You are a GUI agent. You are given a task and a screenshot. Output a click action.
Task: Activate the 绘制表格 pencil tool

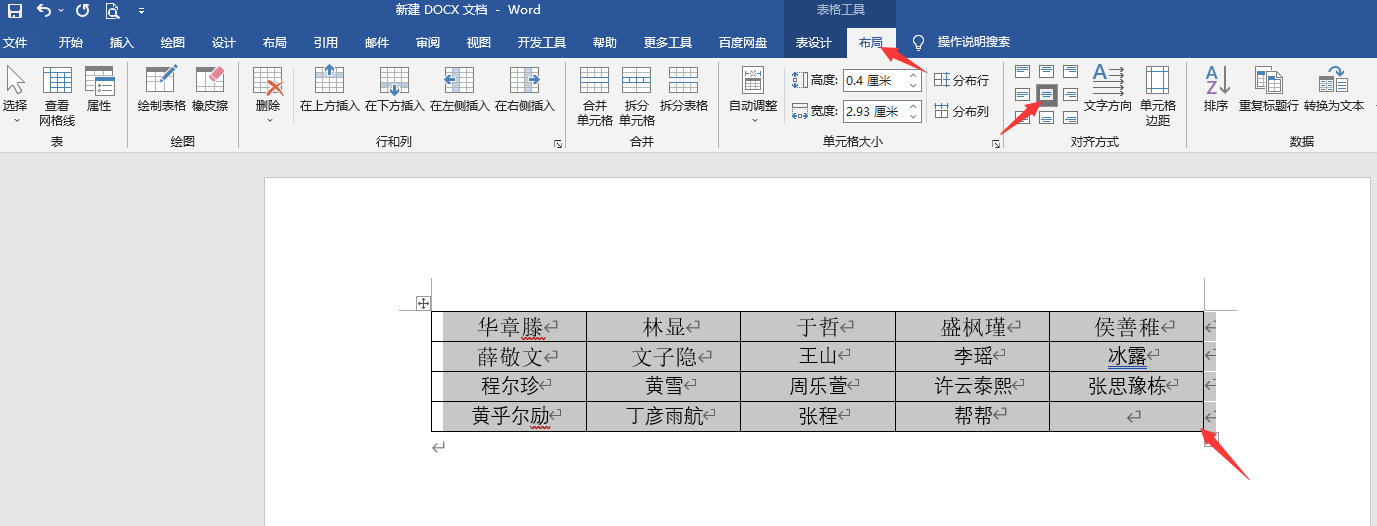tap(161, 90)
